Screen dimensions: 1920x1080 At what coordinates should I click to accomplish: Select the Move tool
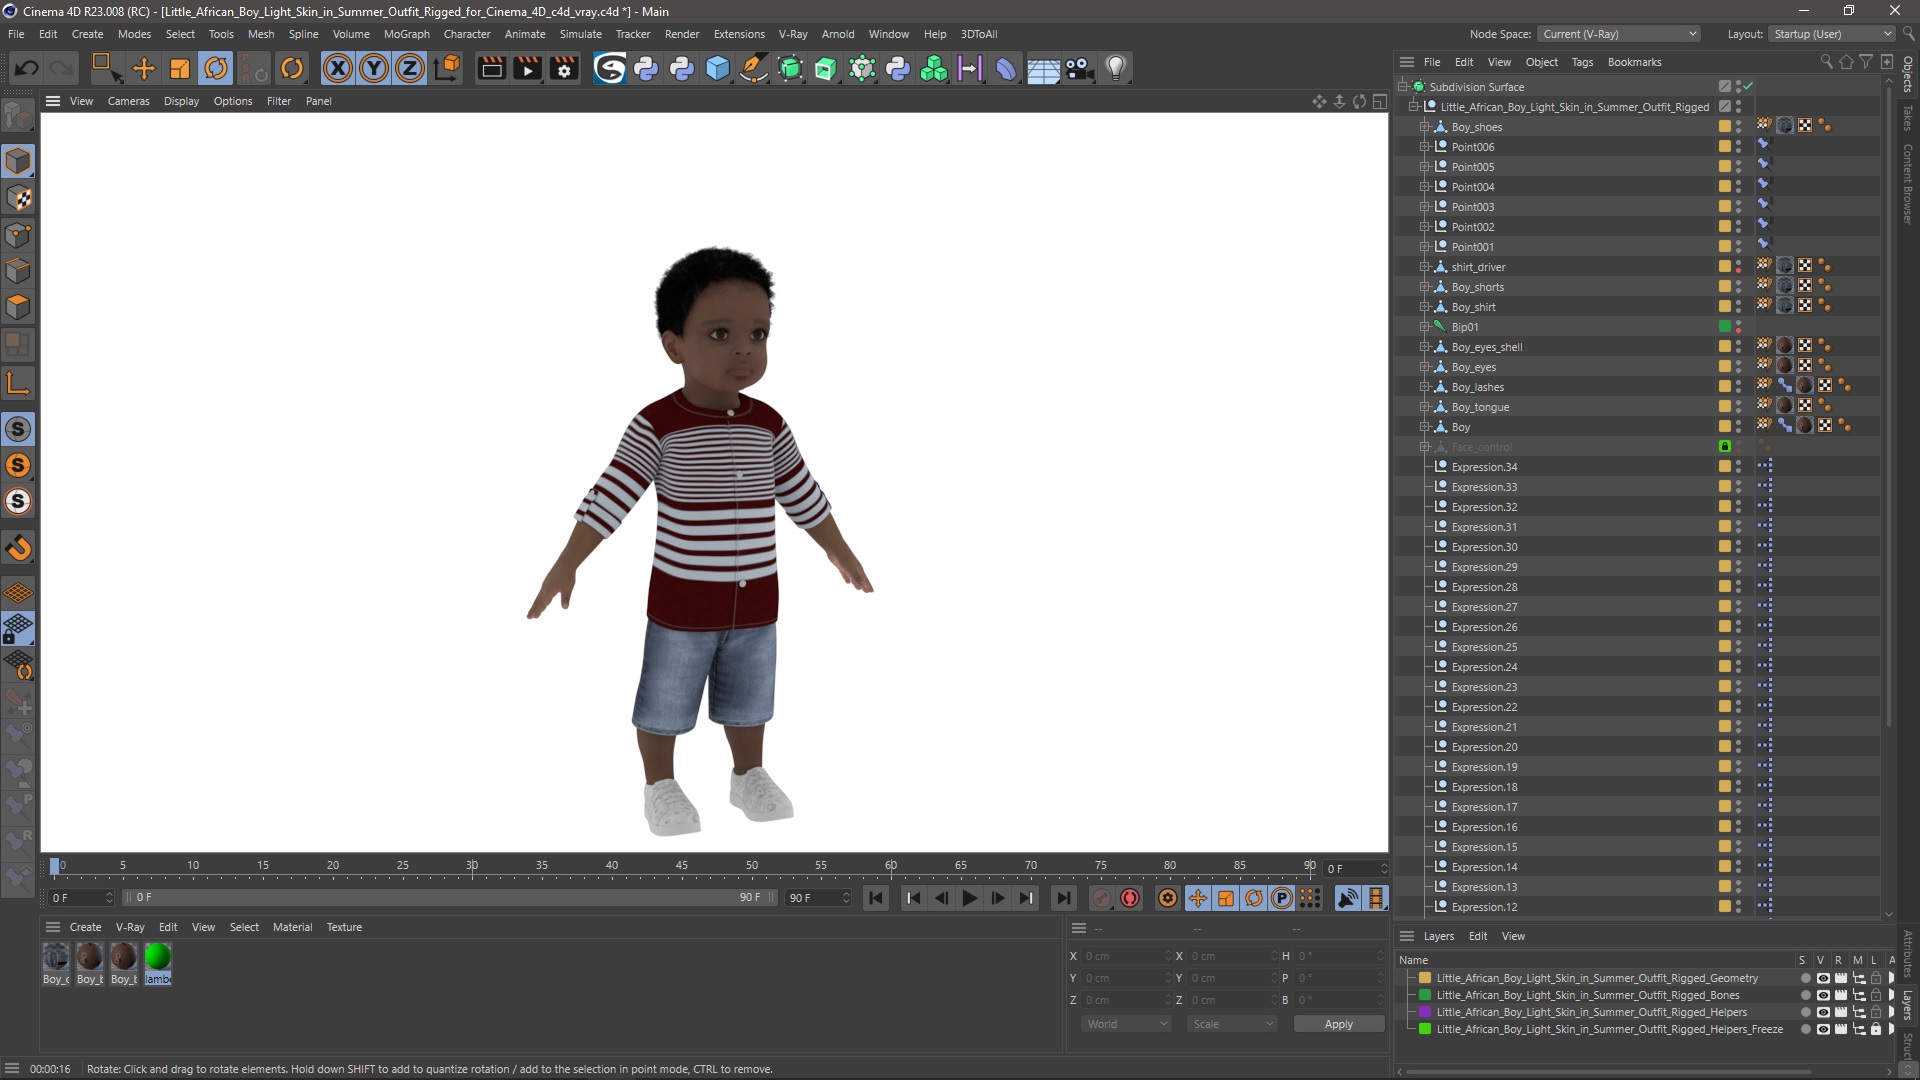coord(144,68)
